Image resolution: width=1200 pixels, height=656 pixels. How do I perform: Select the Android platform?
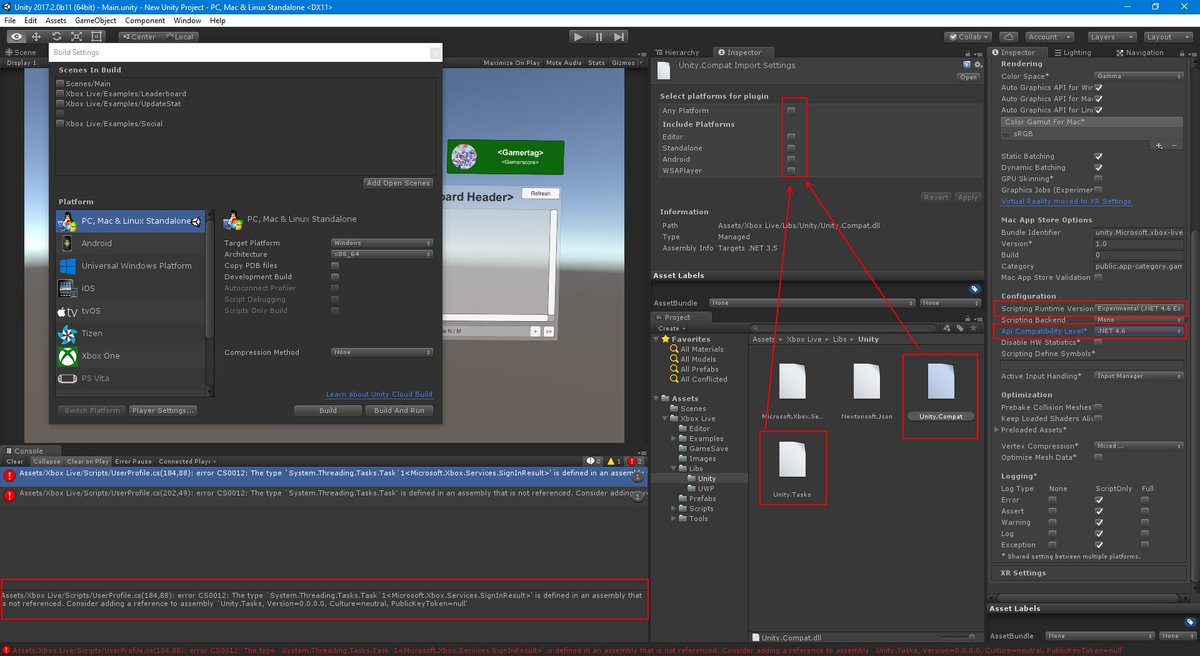click(x=130, y=243)
